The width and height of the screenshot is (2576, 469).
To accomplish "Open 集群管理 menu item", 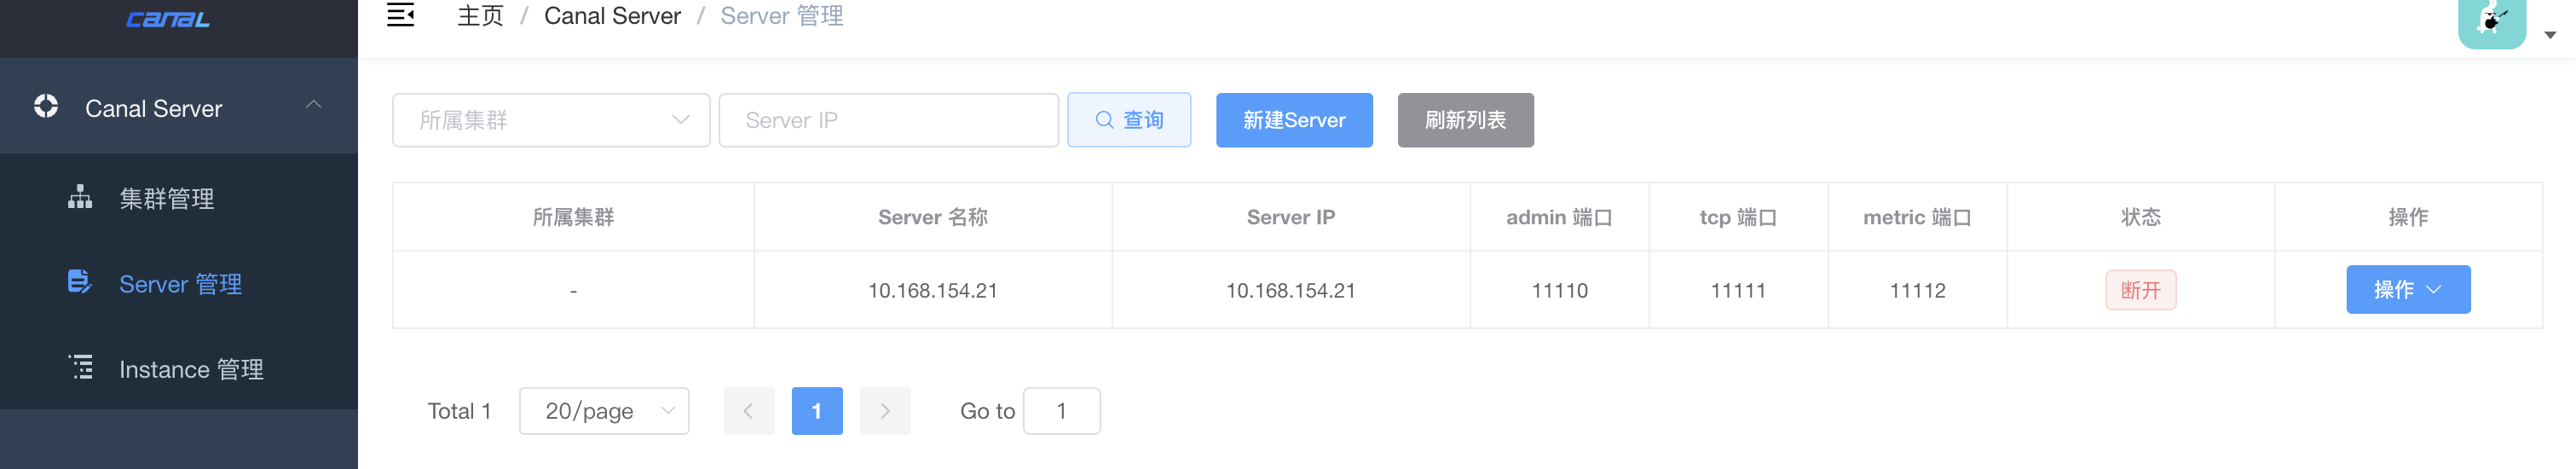I will (179, 198).
